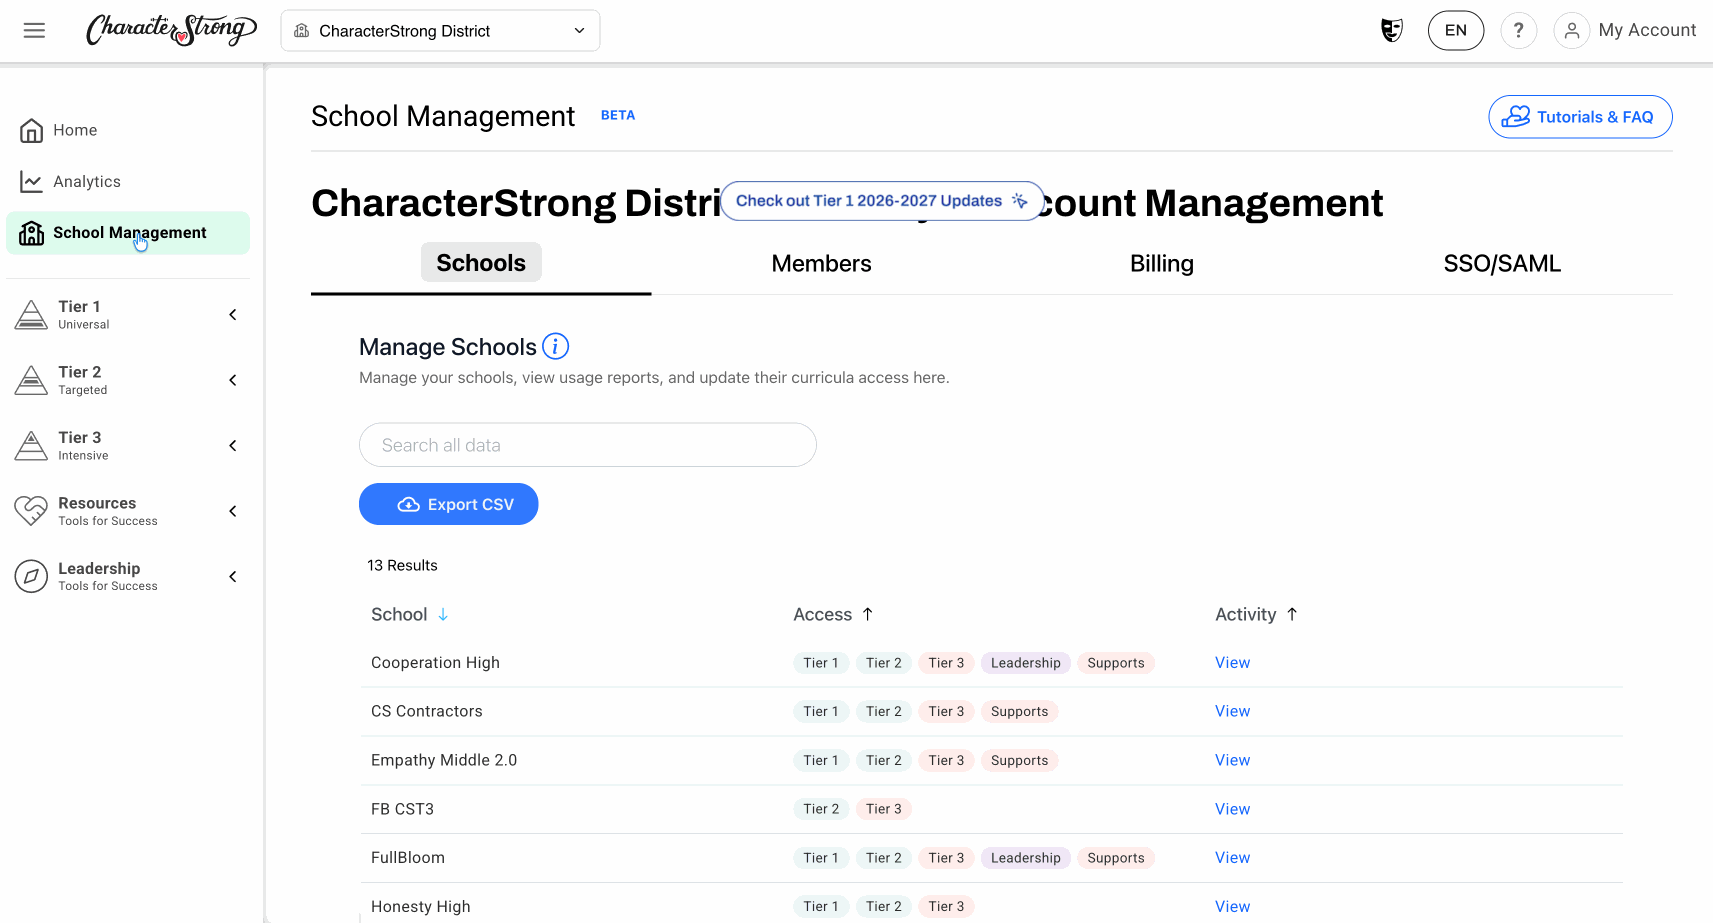Select School Management in the sidebar
The width and height of the screenshot is (1713, 923).
(128, 233)
